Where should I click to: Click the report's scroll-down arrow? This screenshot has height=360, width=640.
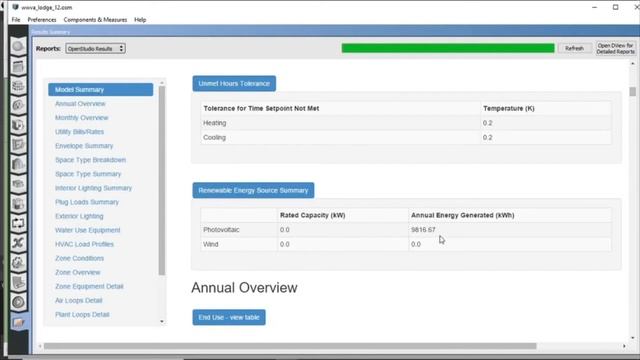tap(633, 338)
